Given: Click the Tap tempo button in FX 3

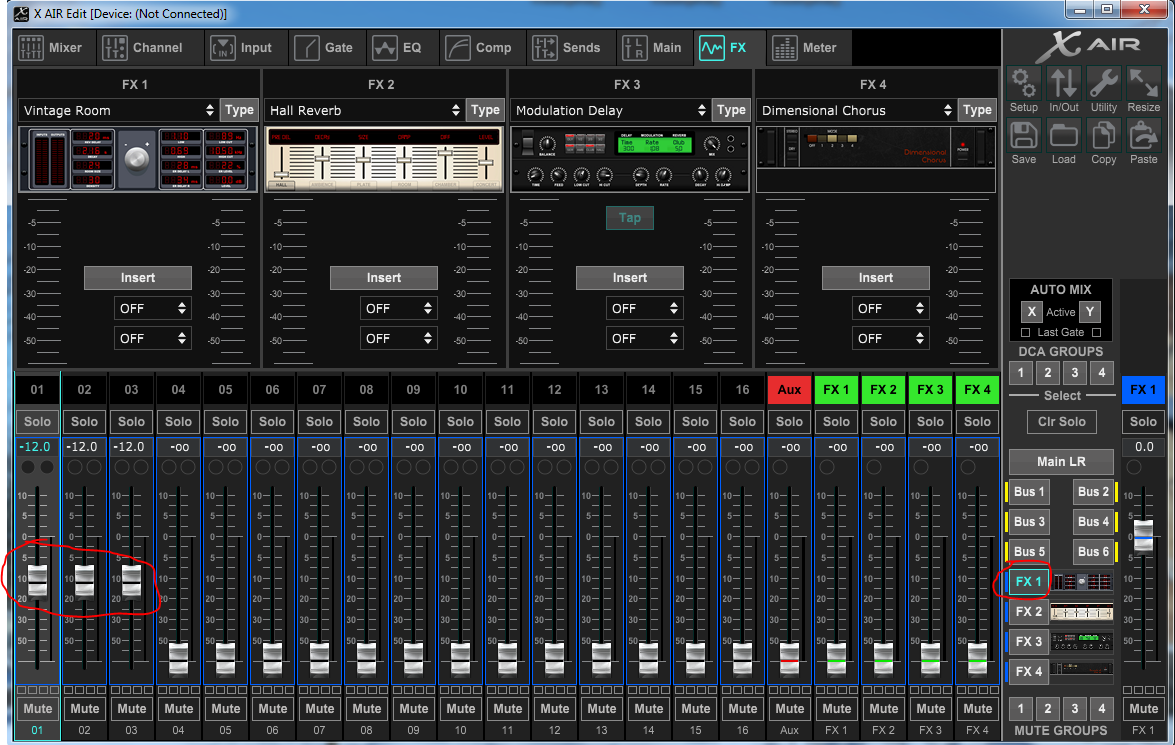Looking at the screenshot, I should click(x=629, y=217).
